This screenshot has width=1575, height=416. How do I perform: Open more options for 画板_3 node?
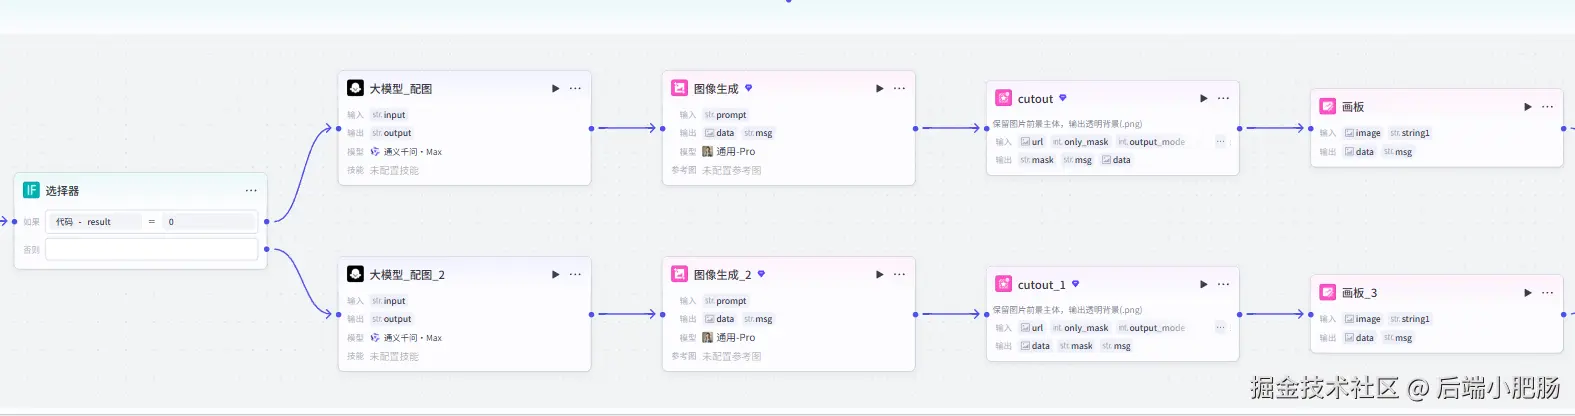[x=1548, y=293]
